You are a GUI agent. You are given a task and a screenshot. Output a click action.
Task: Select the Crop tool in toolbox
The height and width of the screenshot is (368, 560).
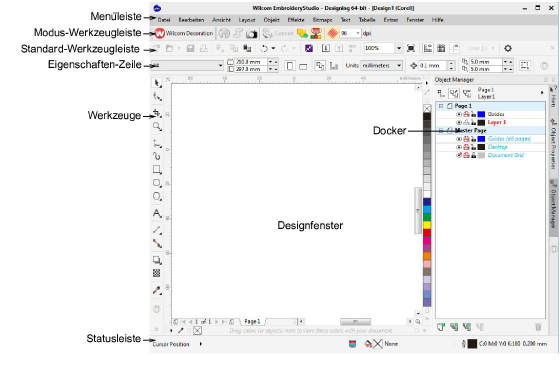click(156, 113)
